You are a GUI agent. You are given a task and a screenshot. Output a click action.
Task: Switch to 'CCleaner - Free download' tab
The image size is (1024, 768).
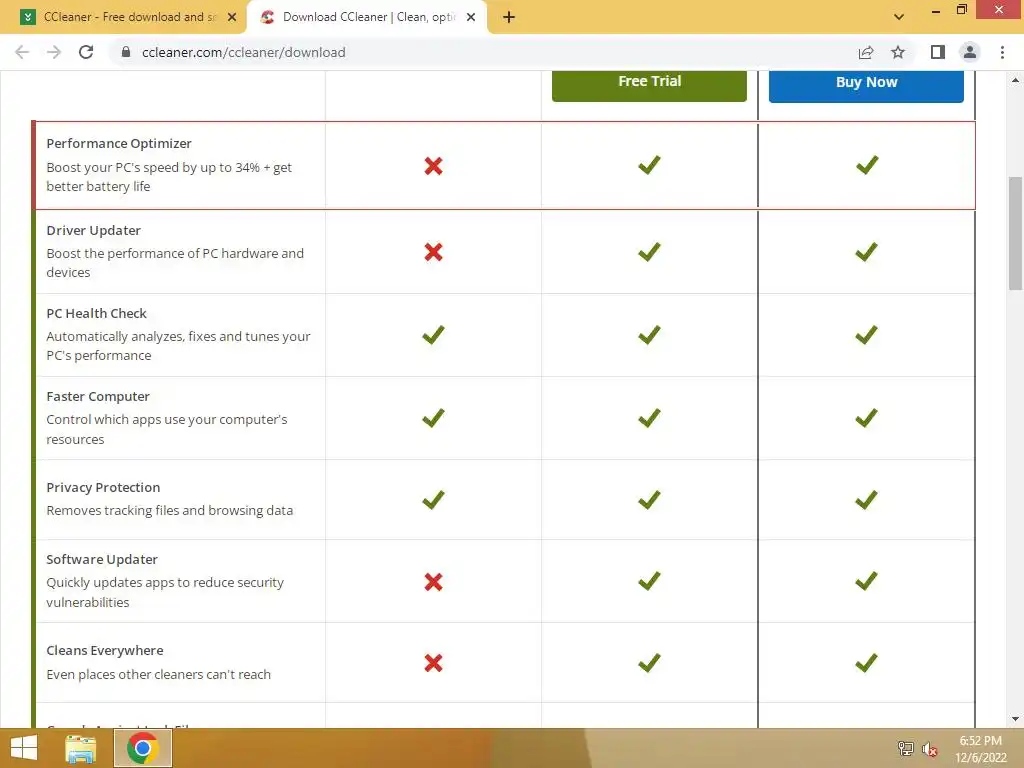pos(124,18)
